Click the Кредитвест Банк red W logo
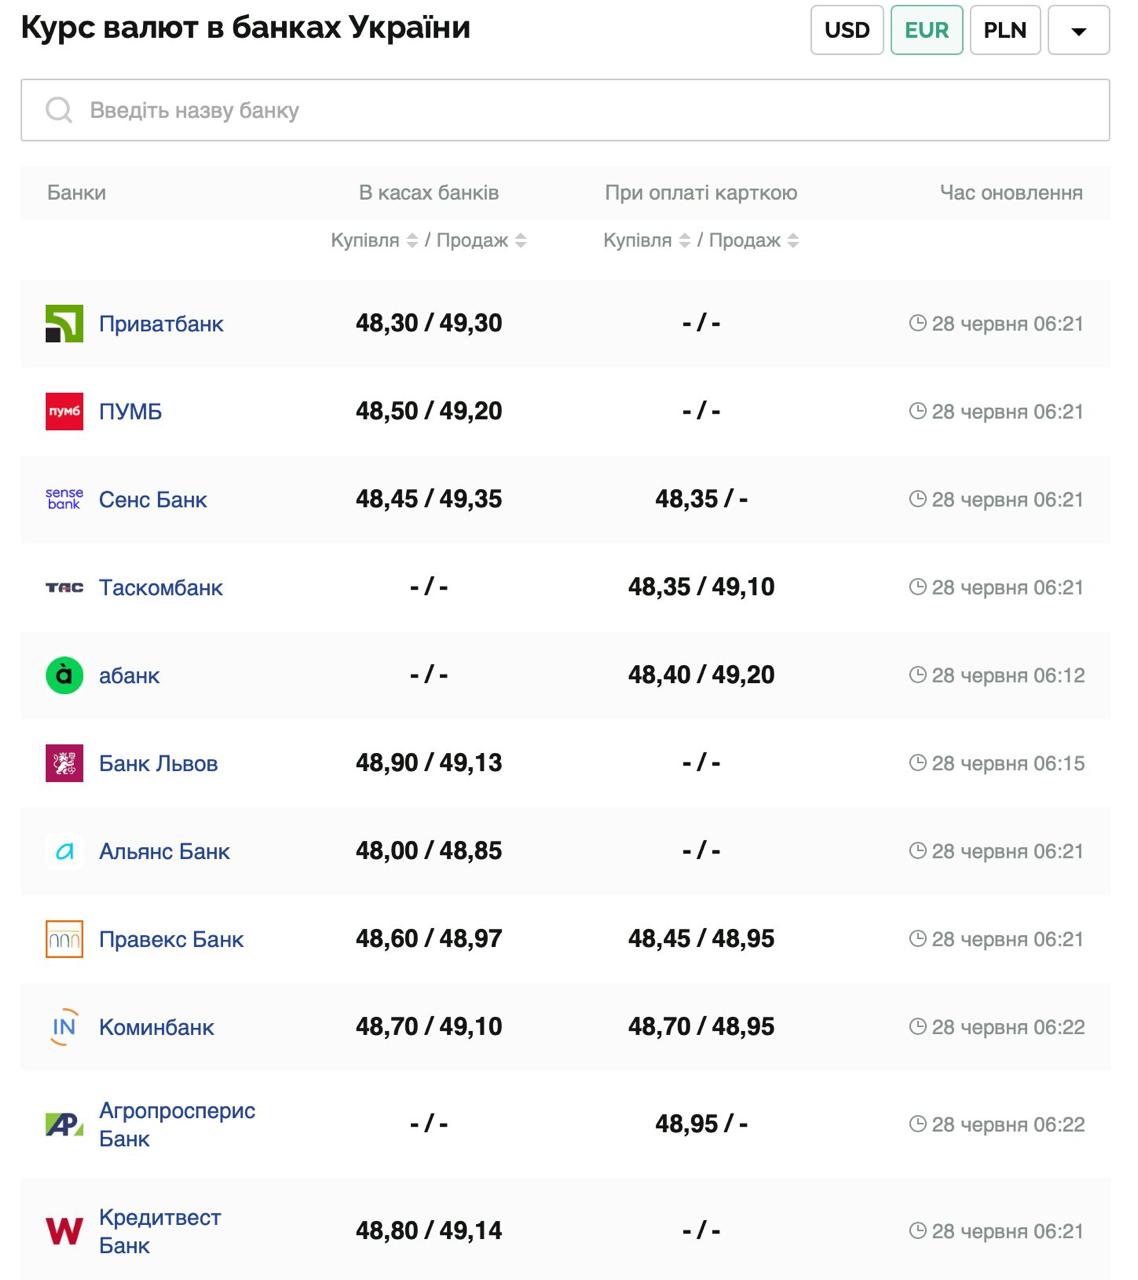Screen dimensions: 1138x1280 pyautogui.click(x=64, y=1231)
